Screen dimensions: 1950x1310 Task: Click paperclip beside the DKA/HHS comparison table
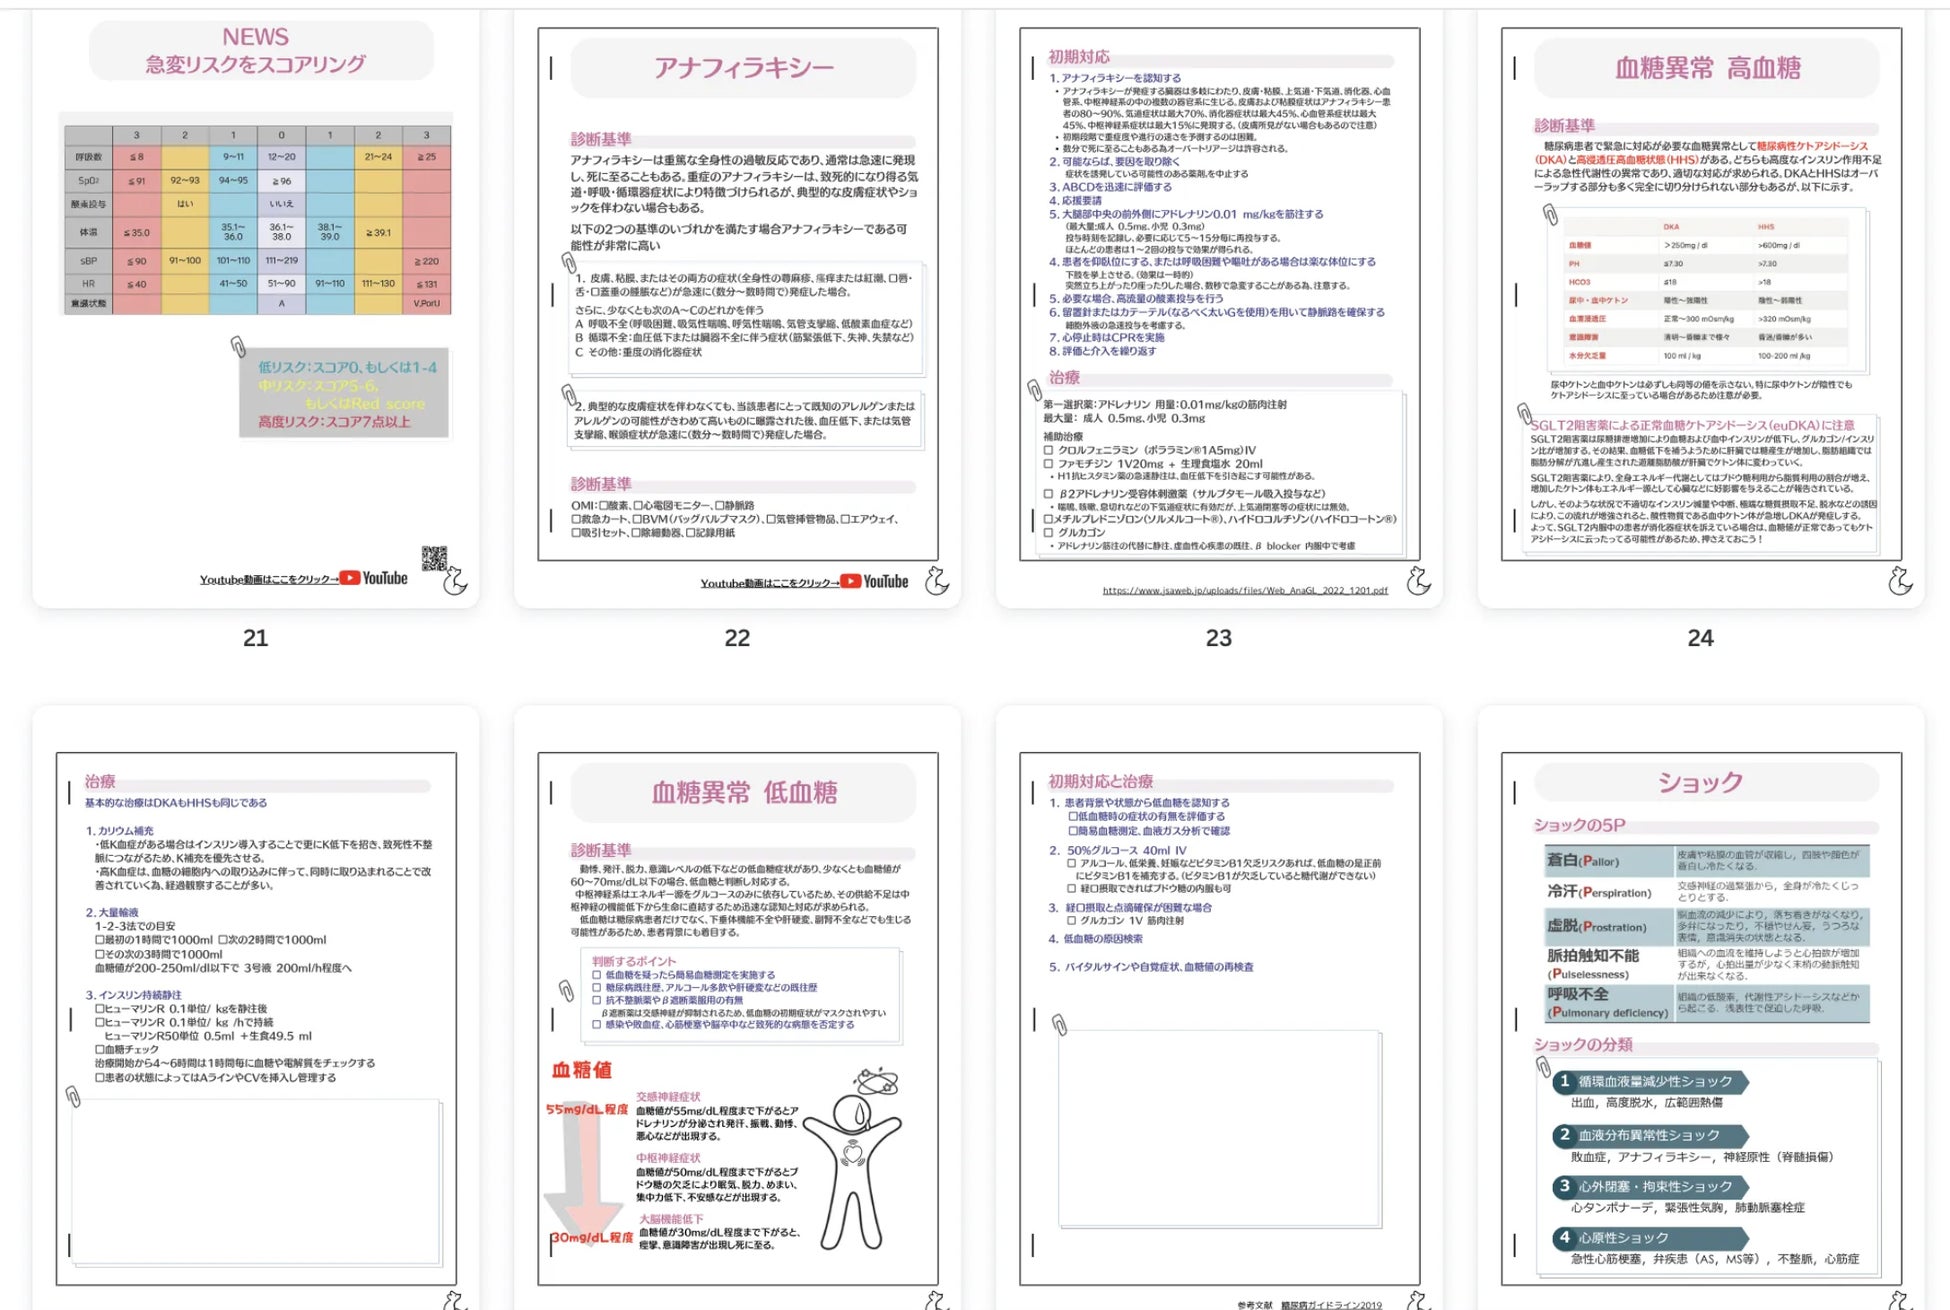tap(1550, 214)
